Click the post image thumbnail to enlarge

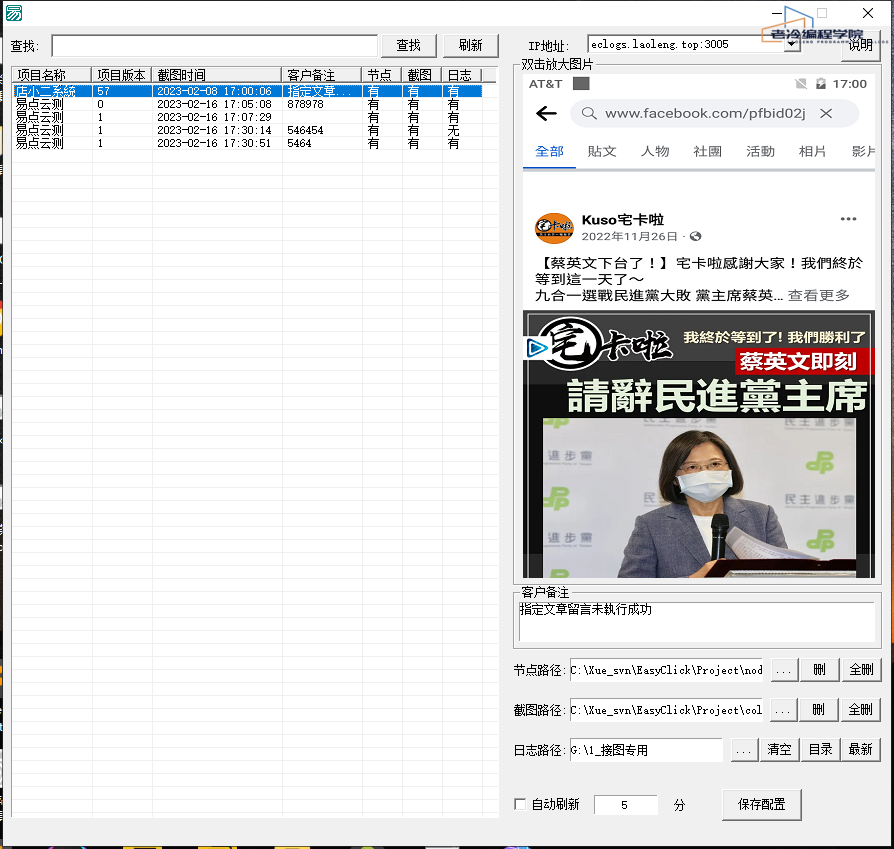pos(698,444)
